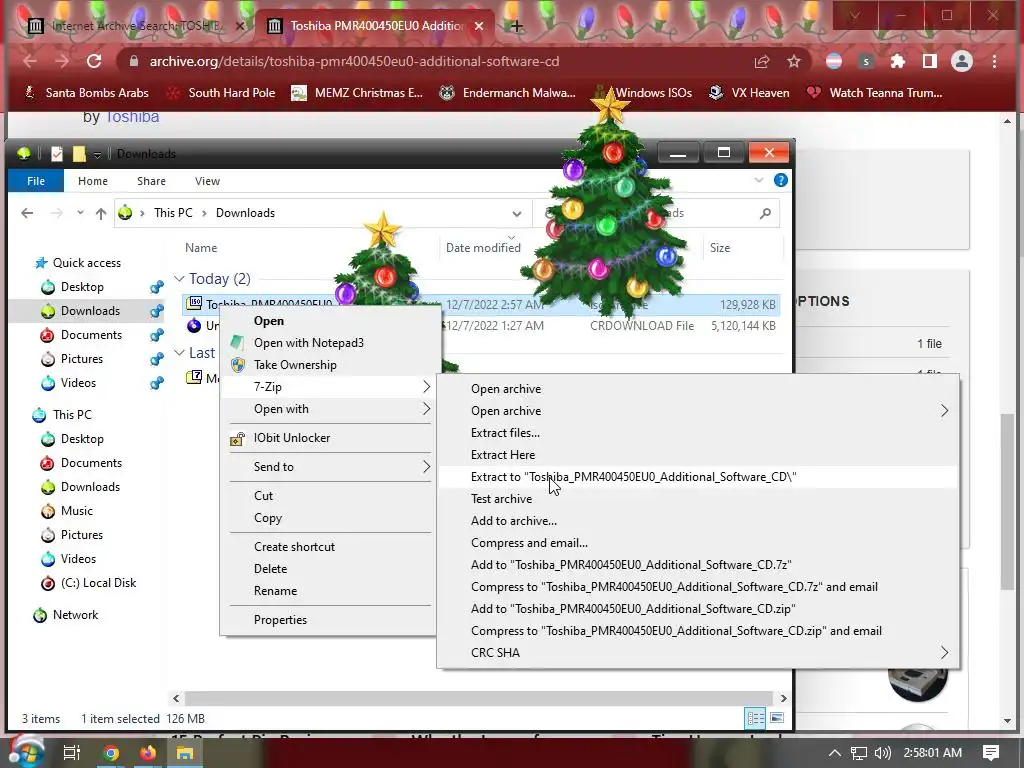The width and height of the screenshot is (1024, 768).
Task: Go back in File Explorer
Action: click(27, 213)
